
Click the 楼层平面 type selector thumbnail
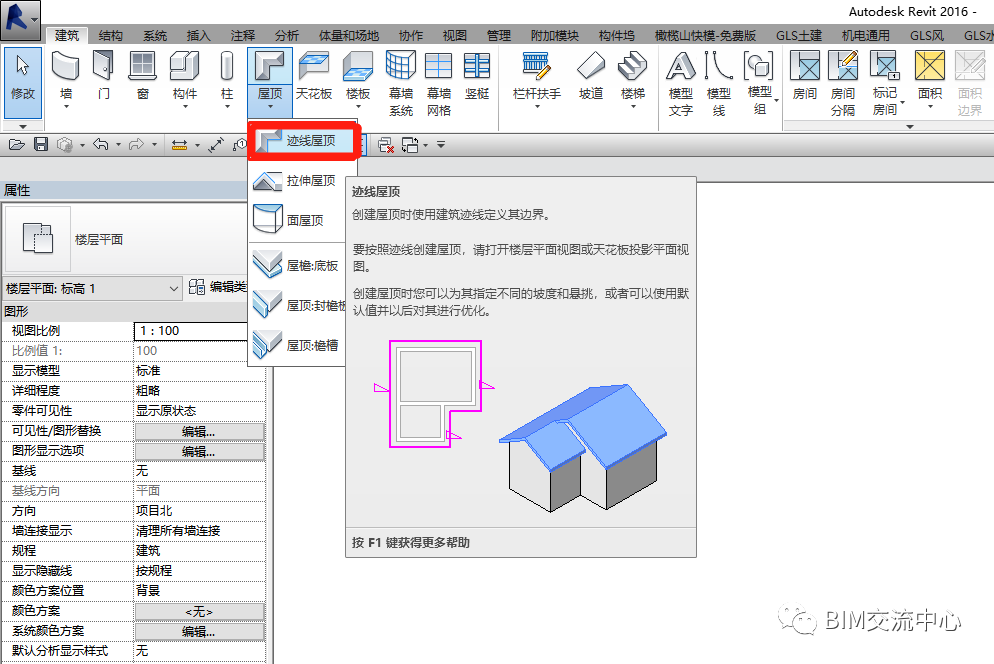tap(38, 238)
